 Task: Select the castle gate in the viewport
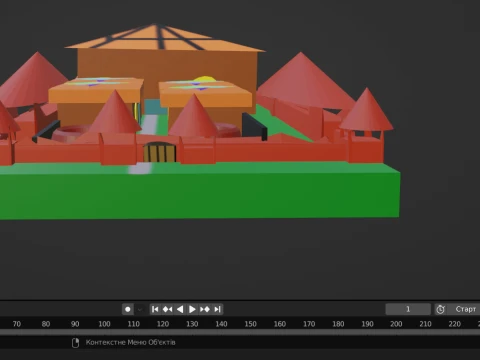tap(160, 153)
